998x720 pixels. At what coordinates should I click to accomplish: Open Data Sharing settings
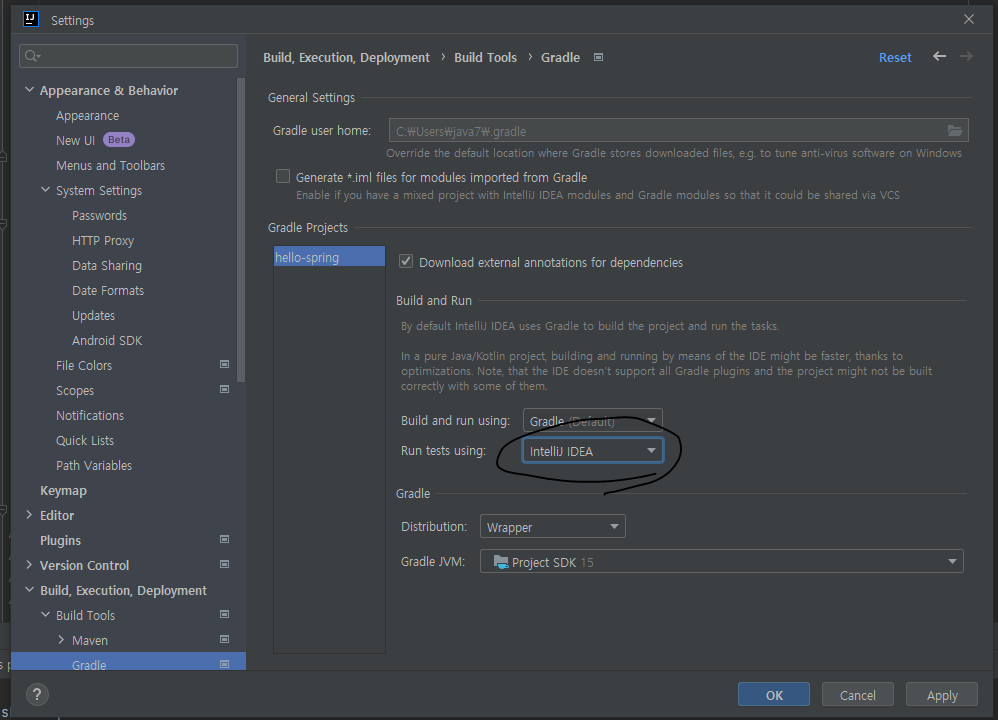coord(107,265)
